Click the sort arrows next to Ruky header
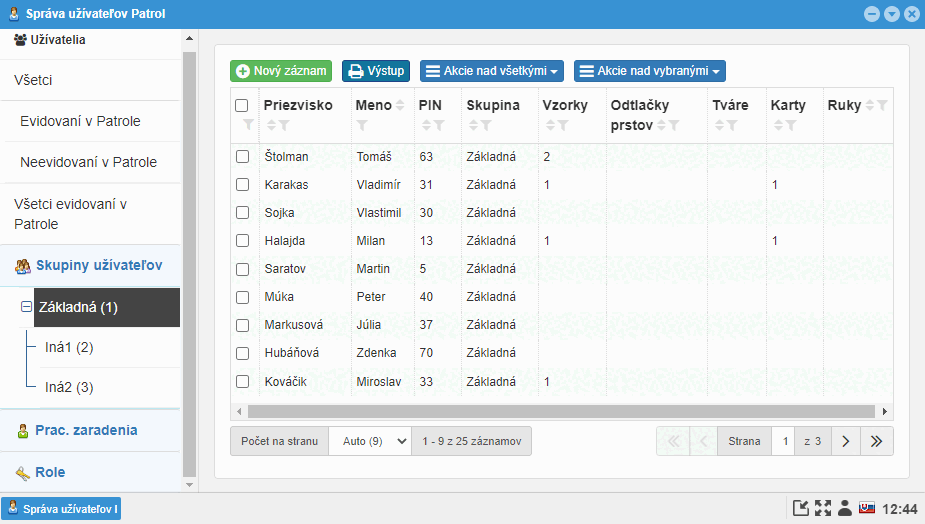 (x=870, y=105)
